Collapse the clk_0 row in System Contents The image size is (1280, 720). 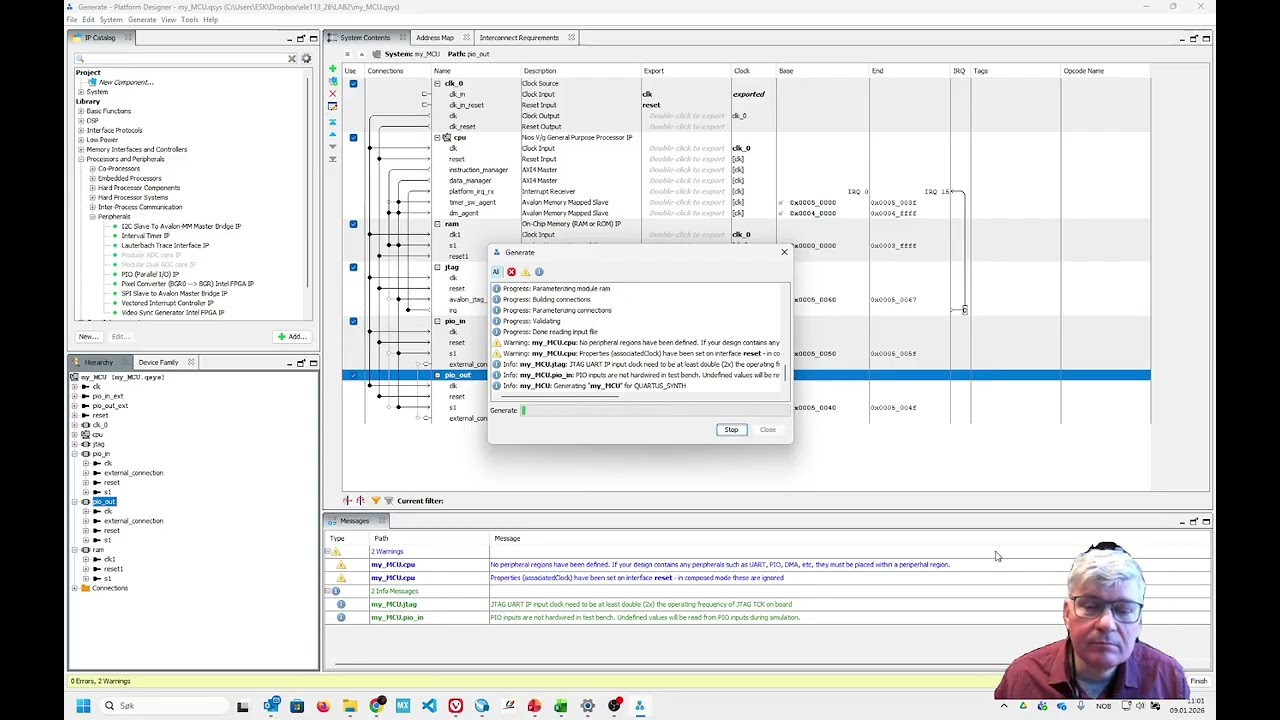[x=437, y=83]
